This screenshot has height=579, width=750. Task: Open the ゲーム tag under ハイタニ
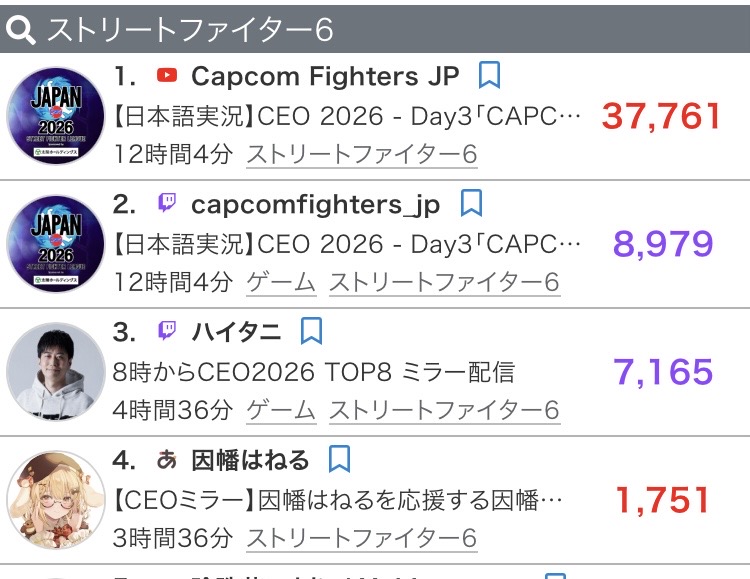pos(281,410)
